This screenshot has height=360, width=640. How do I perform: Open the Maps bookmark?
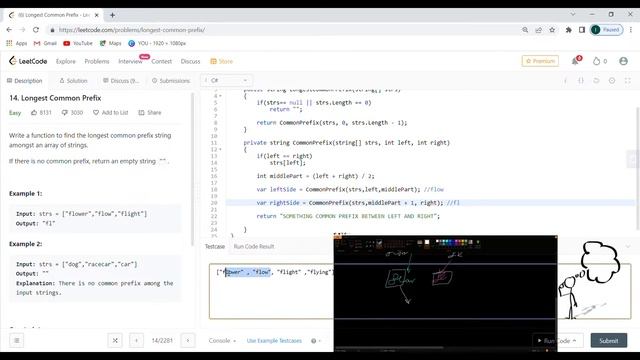[111, 43]
